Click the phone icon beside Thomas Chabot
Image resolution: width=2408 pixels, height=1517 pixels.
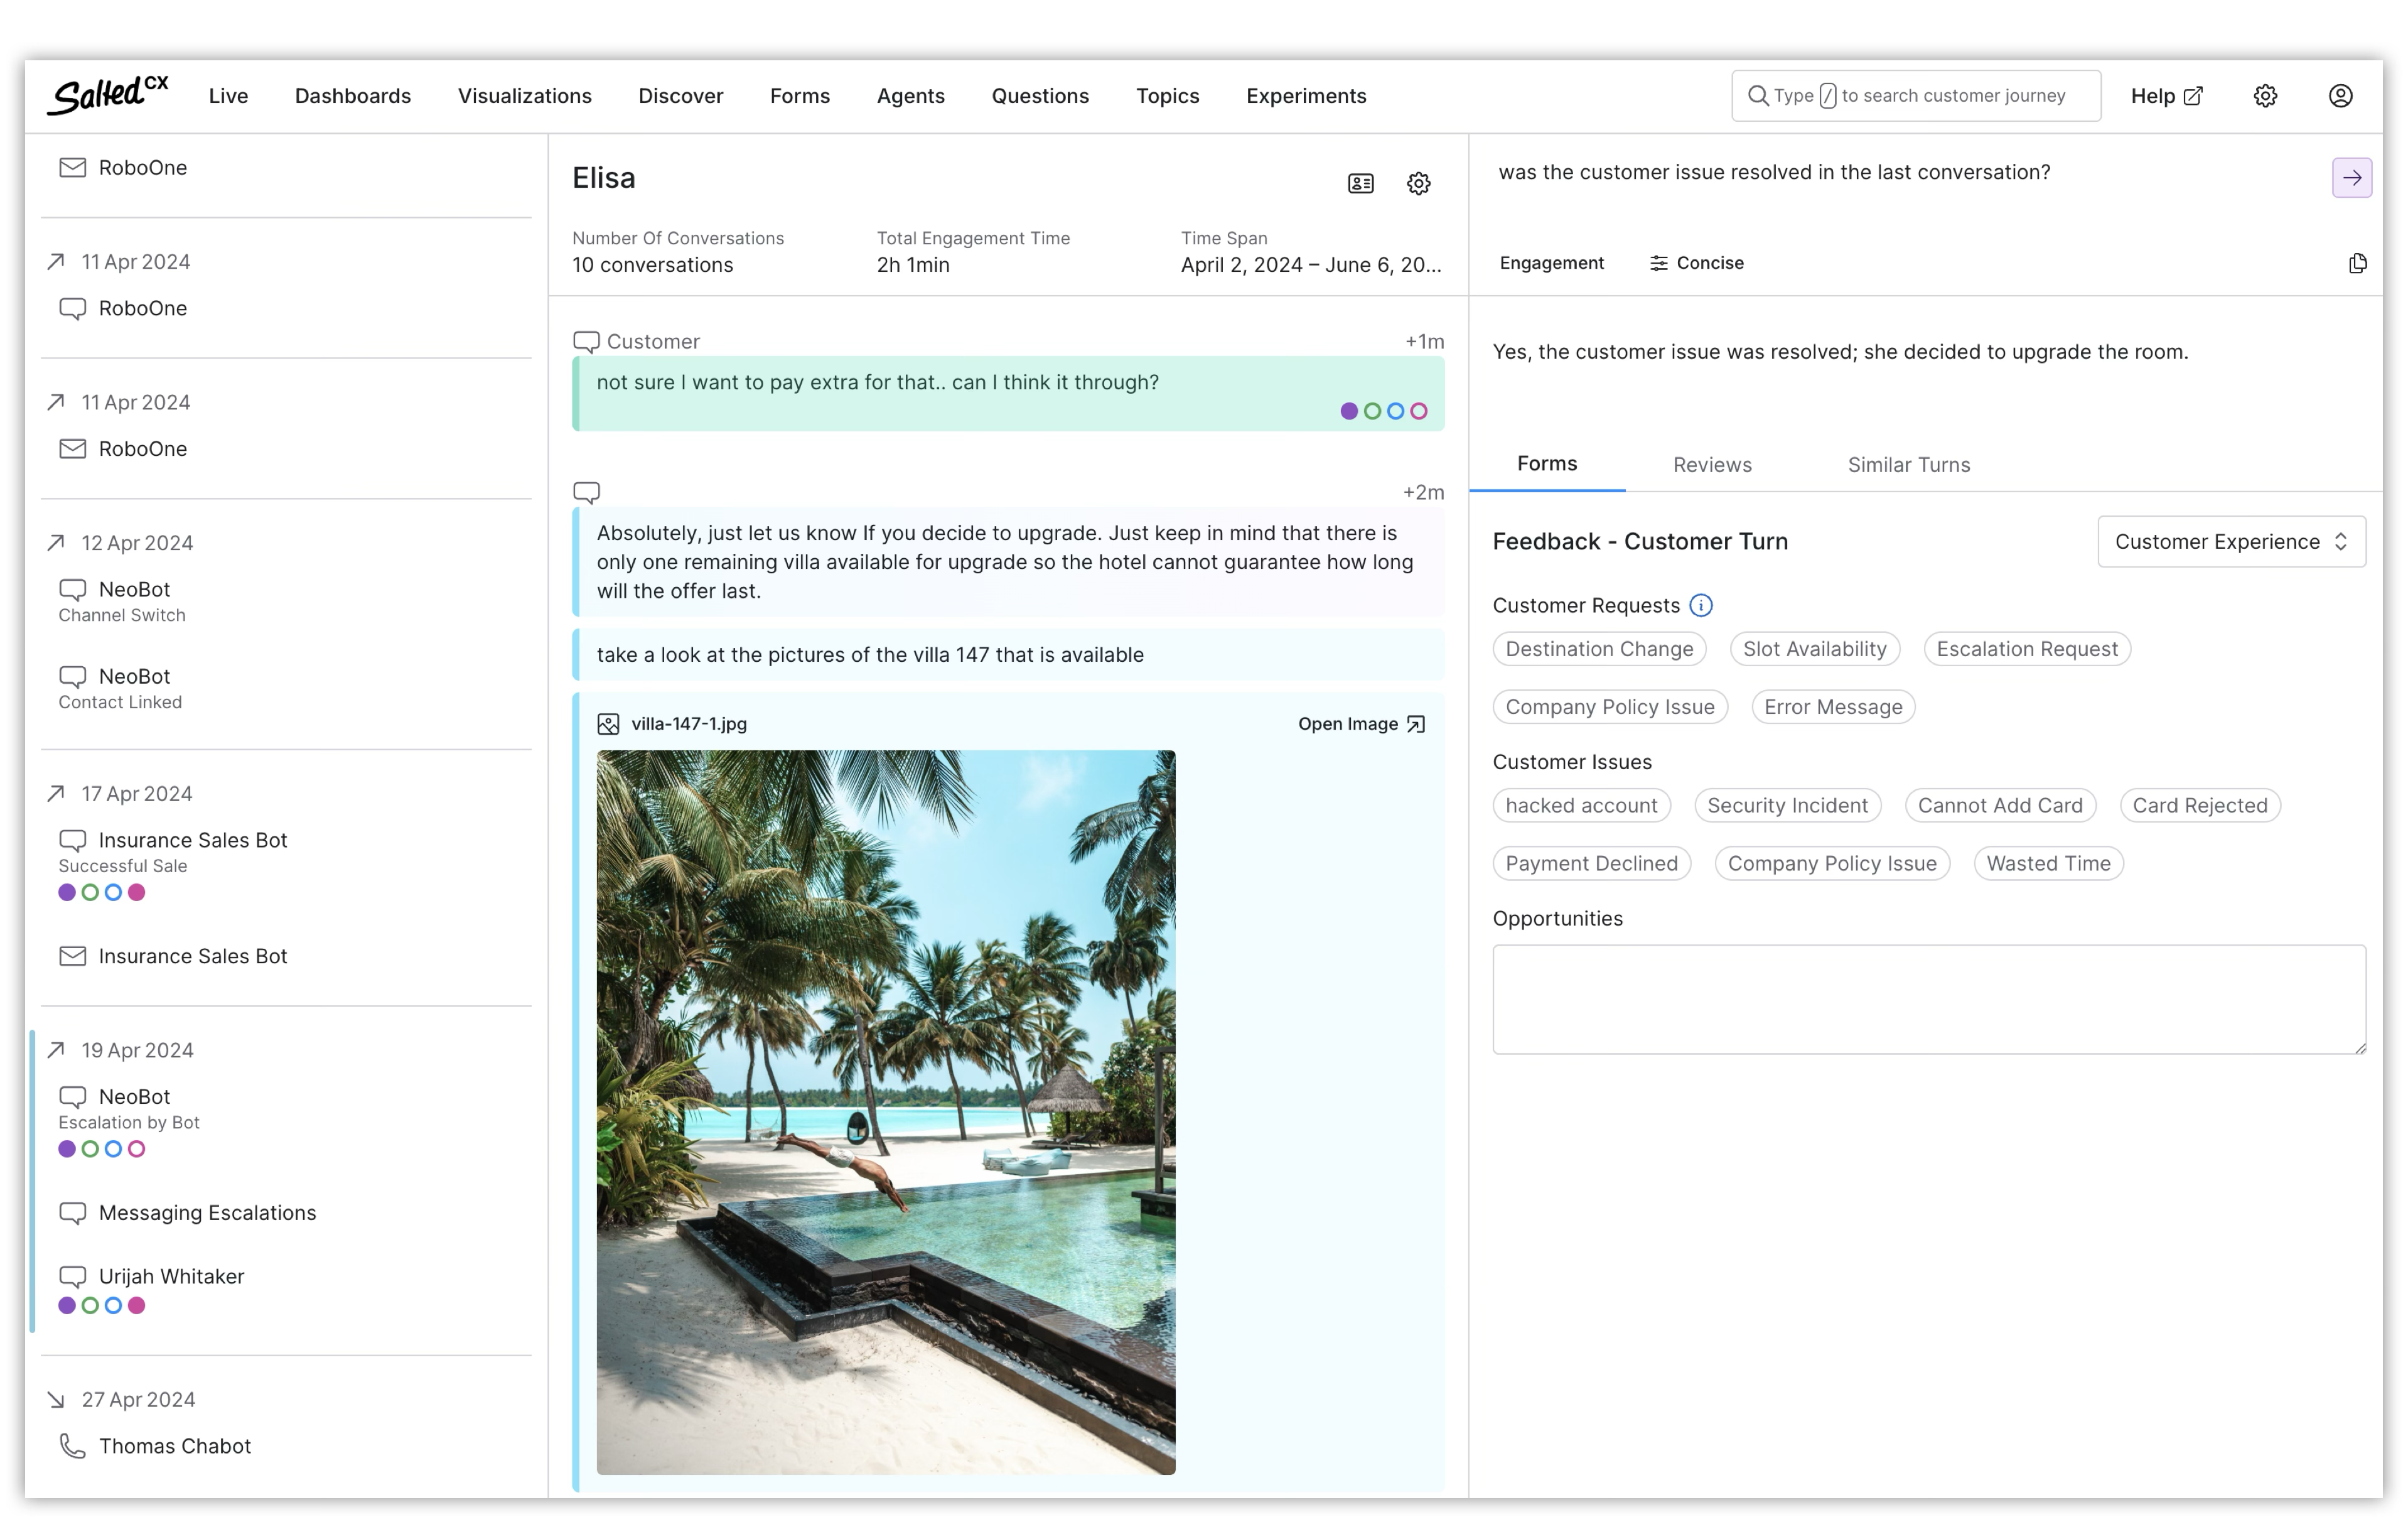[x=72, y=1446]
